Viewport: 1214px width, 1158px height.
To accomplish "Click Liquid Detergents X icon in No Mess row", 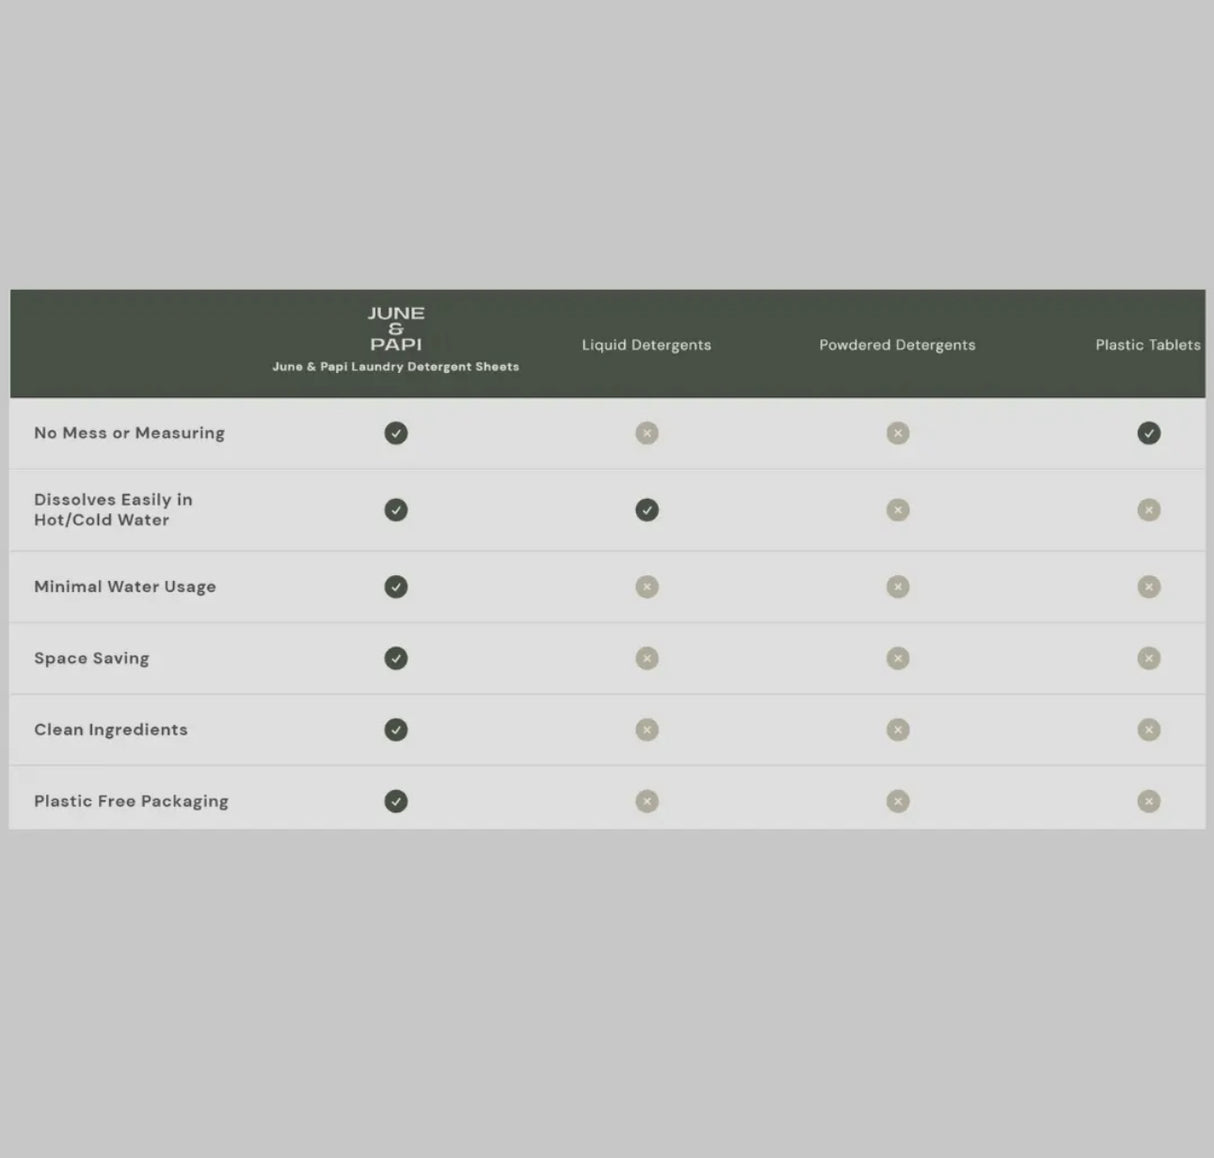I will [x=647, y=433].
